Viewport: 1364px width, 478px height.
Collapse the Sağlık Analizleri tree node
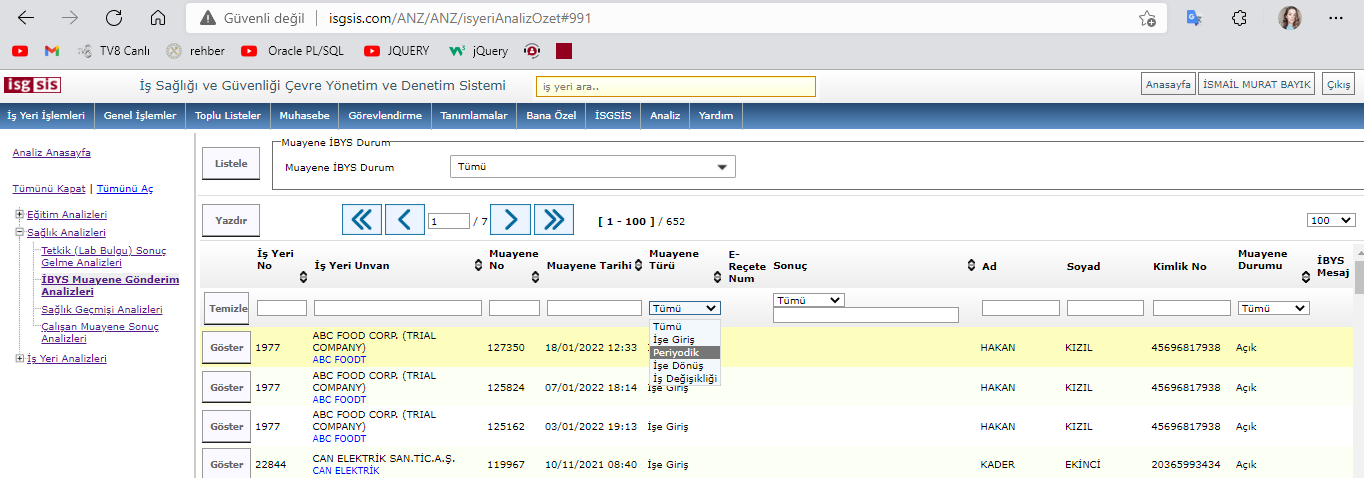pos(19,233)
